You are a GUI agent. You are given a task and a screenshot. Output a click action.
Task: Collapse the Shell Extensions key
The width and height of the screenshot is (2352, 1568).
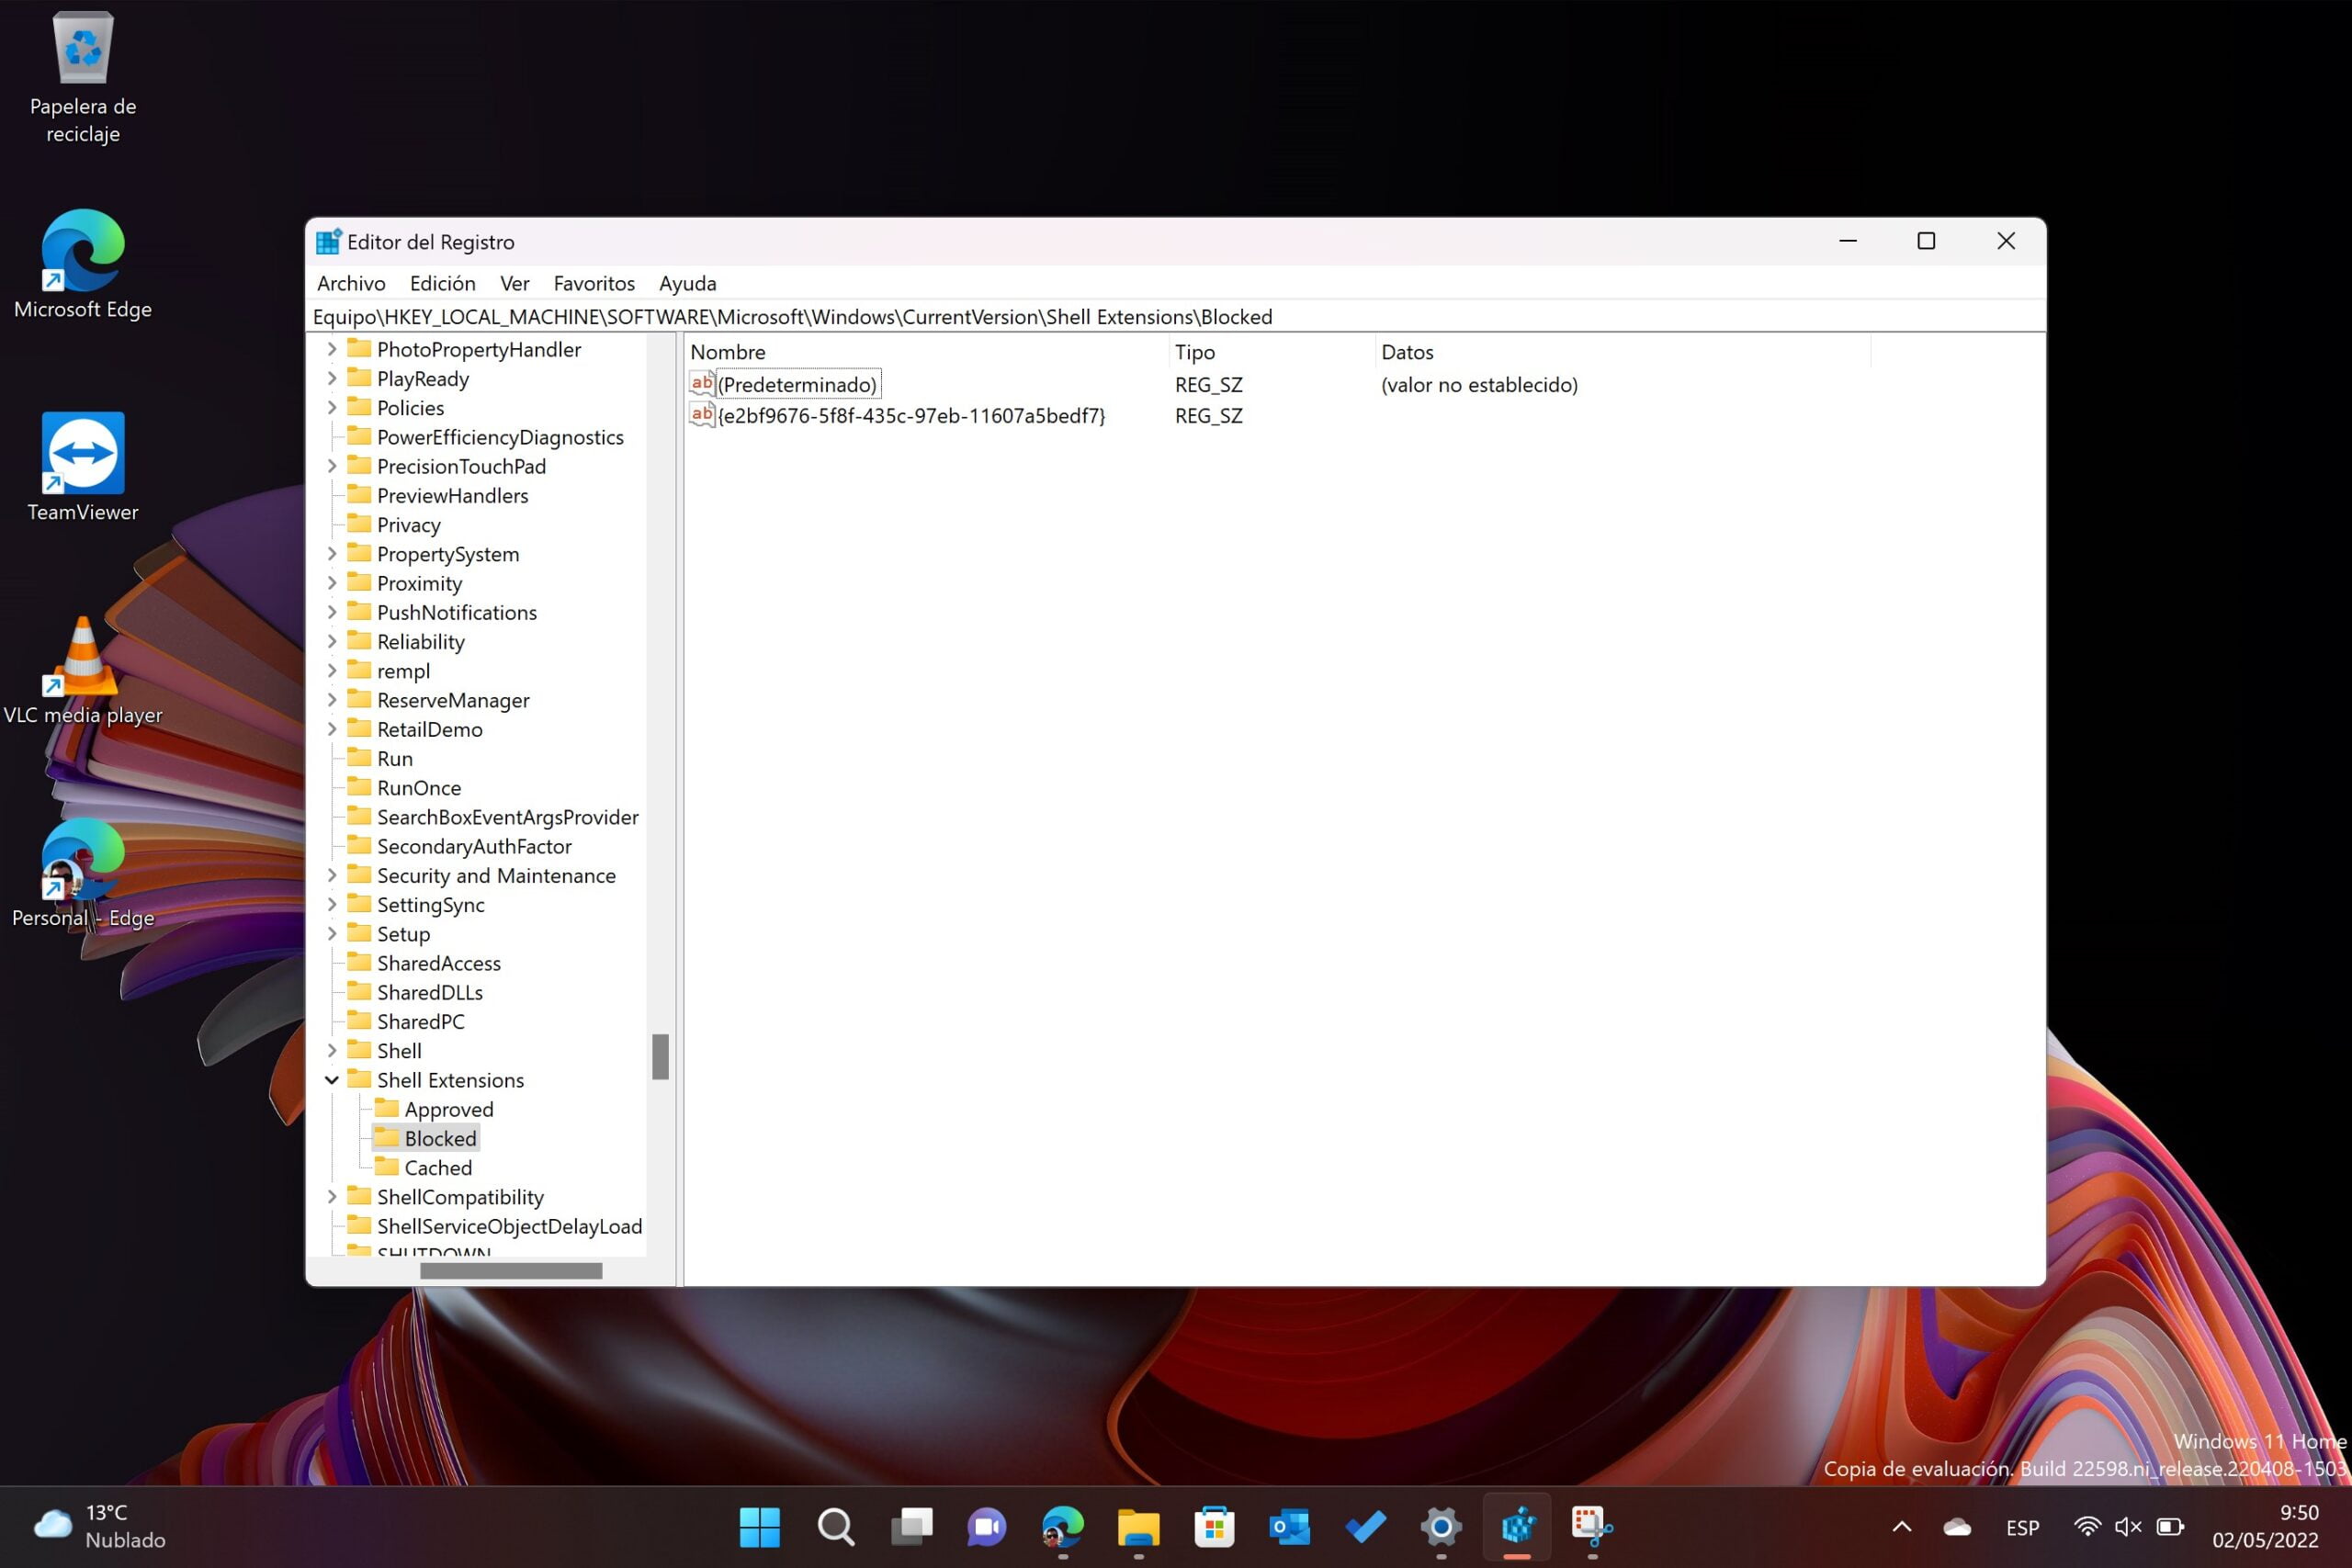332,1080
